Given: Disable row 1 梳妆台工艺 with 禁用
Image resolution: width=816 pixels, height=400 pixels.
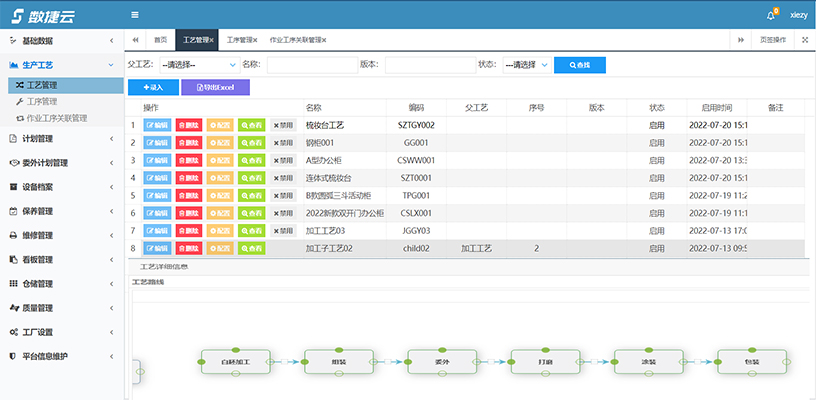Looking at the screenshot, I should click(283, 126).
